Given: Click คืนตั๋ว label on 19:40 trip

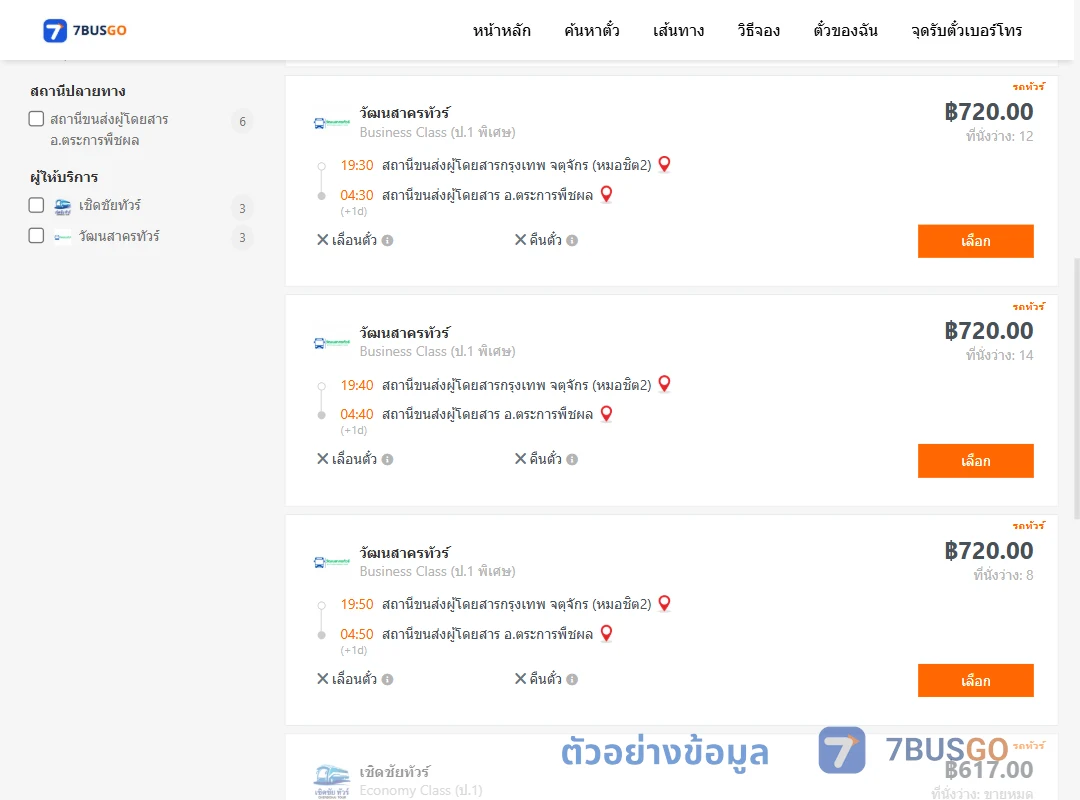Looking at the screenshot, I should click(546, 459).
